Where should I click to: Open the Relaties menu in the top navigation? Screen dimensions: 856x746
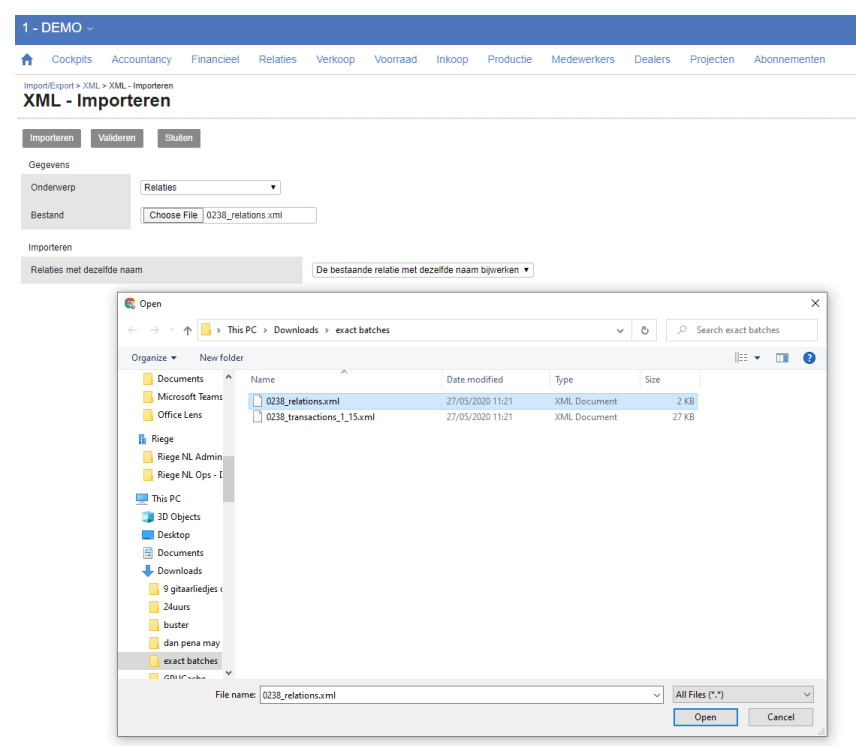coord(277,59)
